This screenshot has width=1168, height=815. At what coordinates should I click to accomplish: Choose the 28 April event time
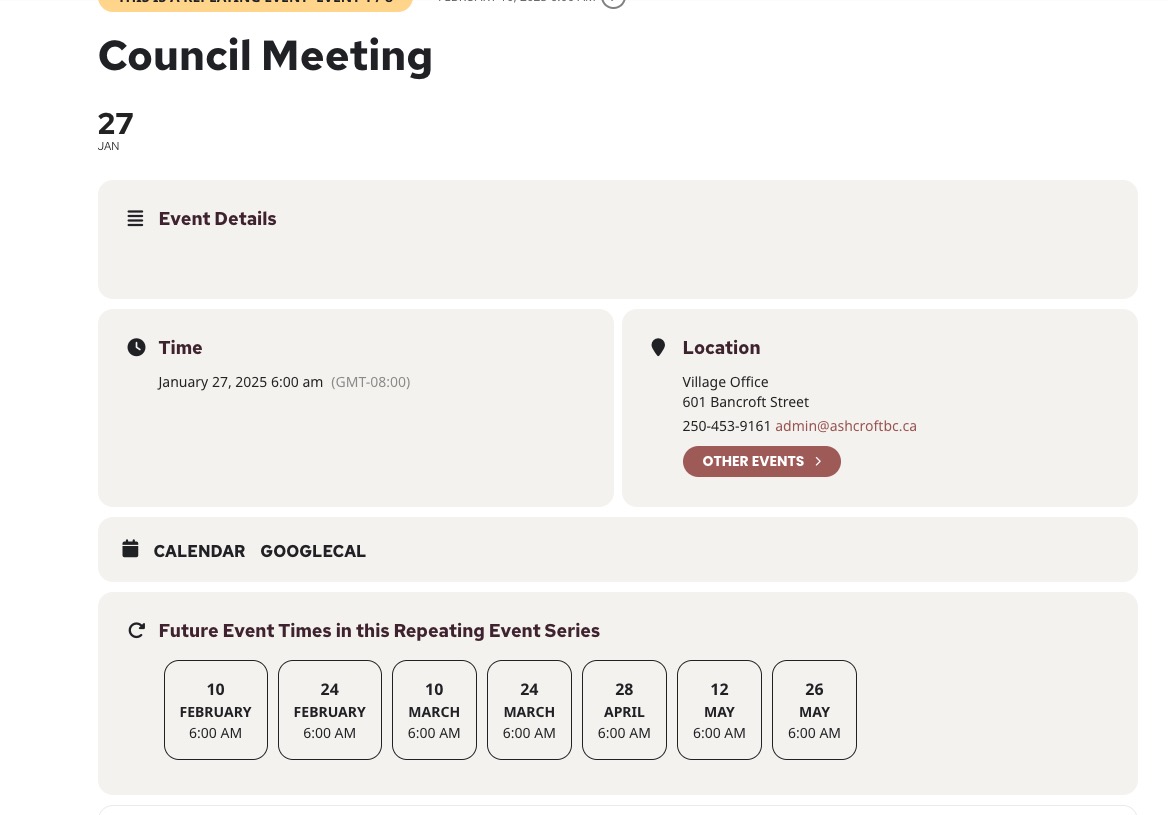(624, 710)
